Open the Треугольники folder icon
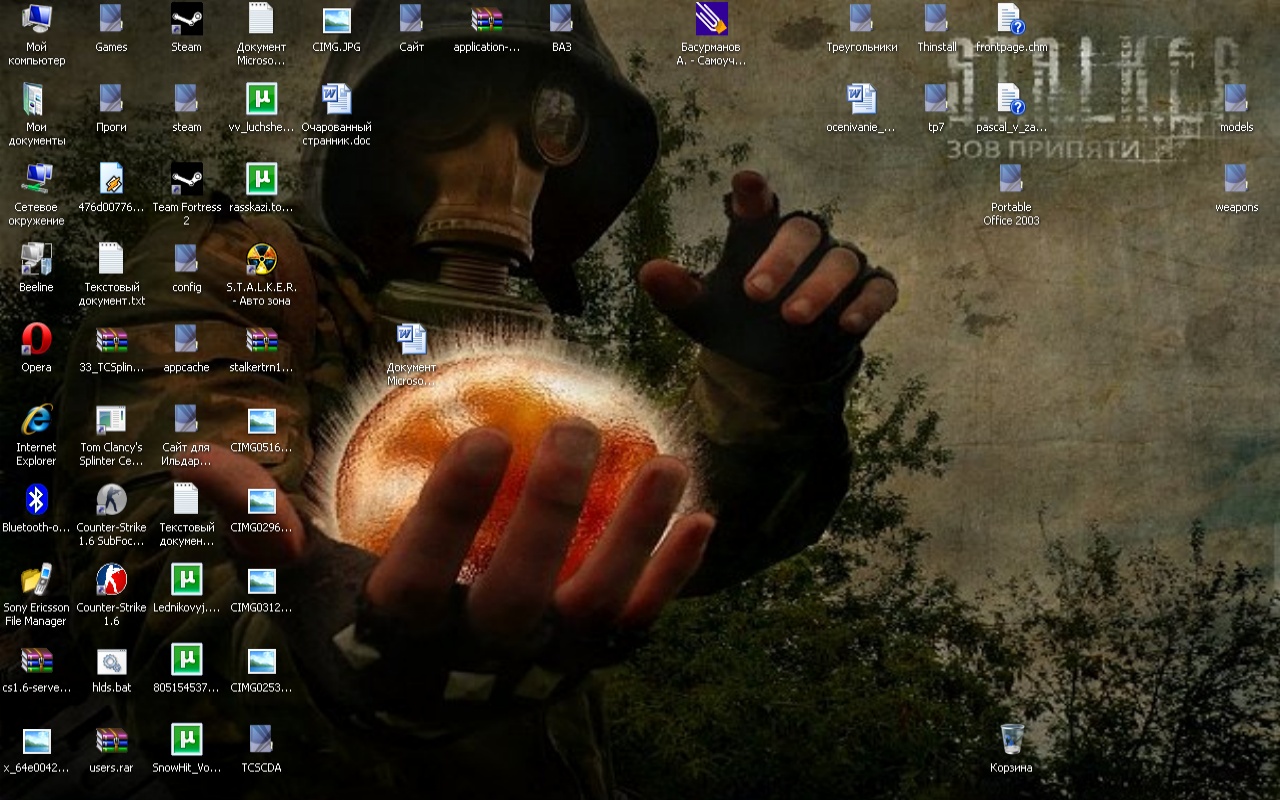This screenshot has width=1280, height=800. tap(861, 18)
